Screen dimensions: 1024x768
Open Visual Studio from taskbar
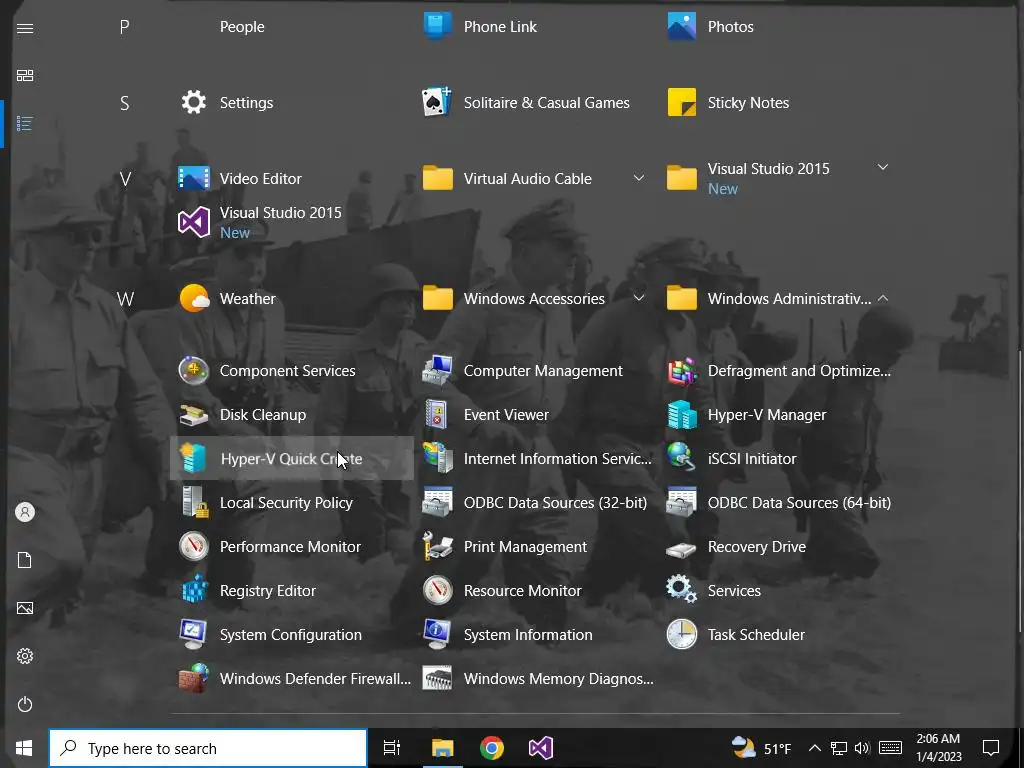pyautogui.click(x=541, y=748)
